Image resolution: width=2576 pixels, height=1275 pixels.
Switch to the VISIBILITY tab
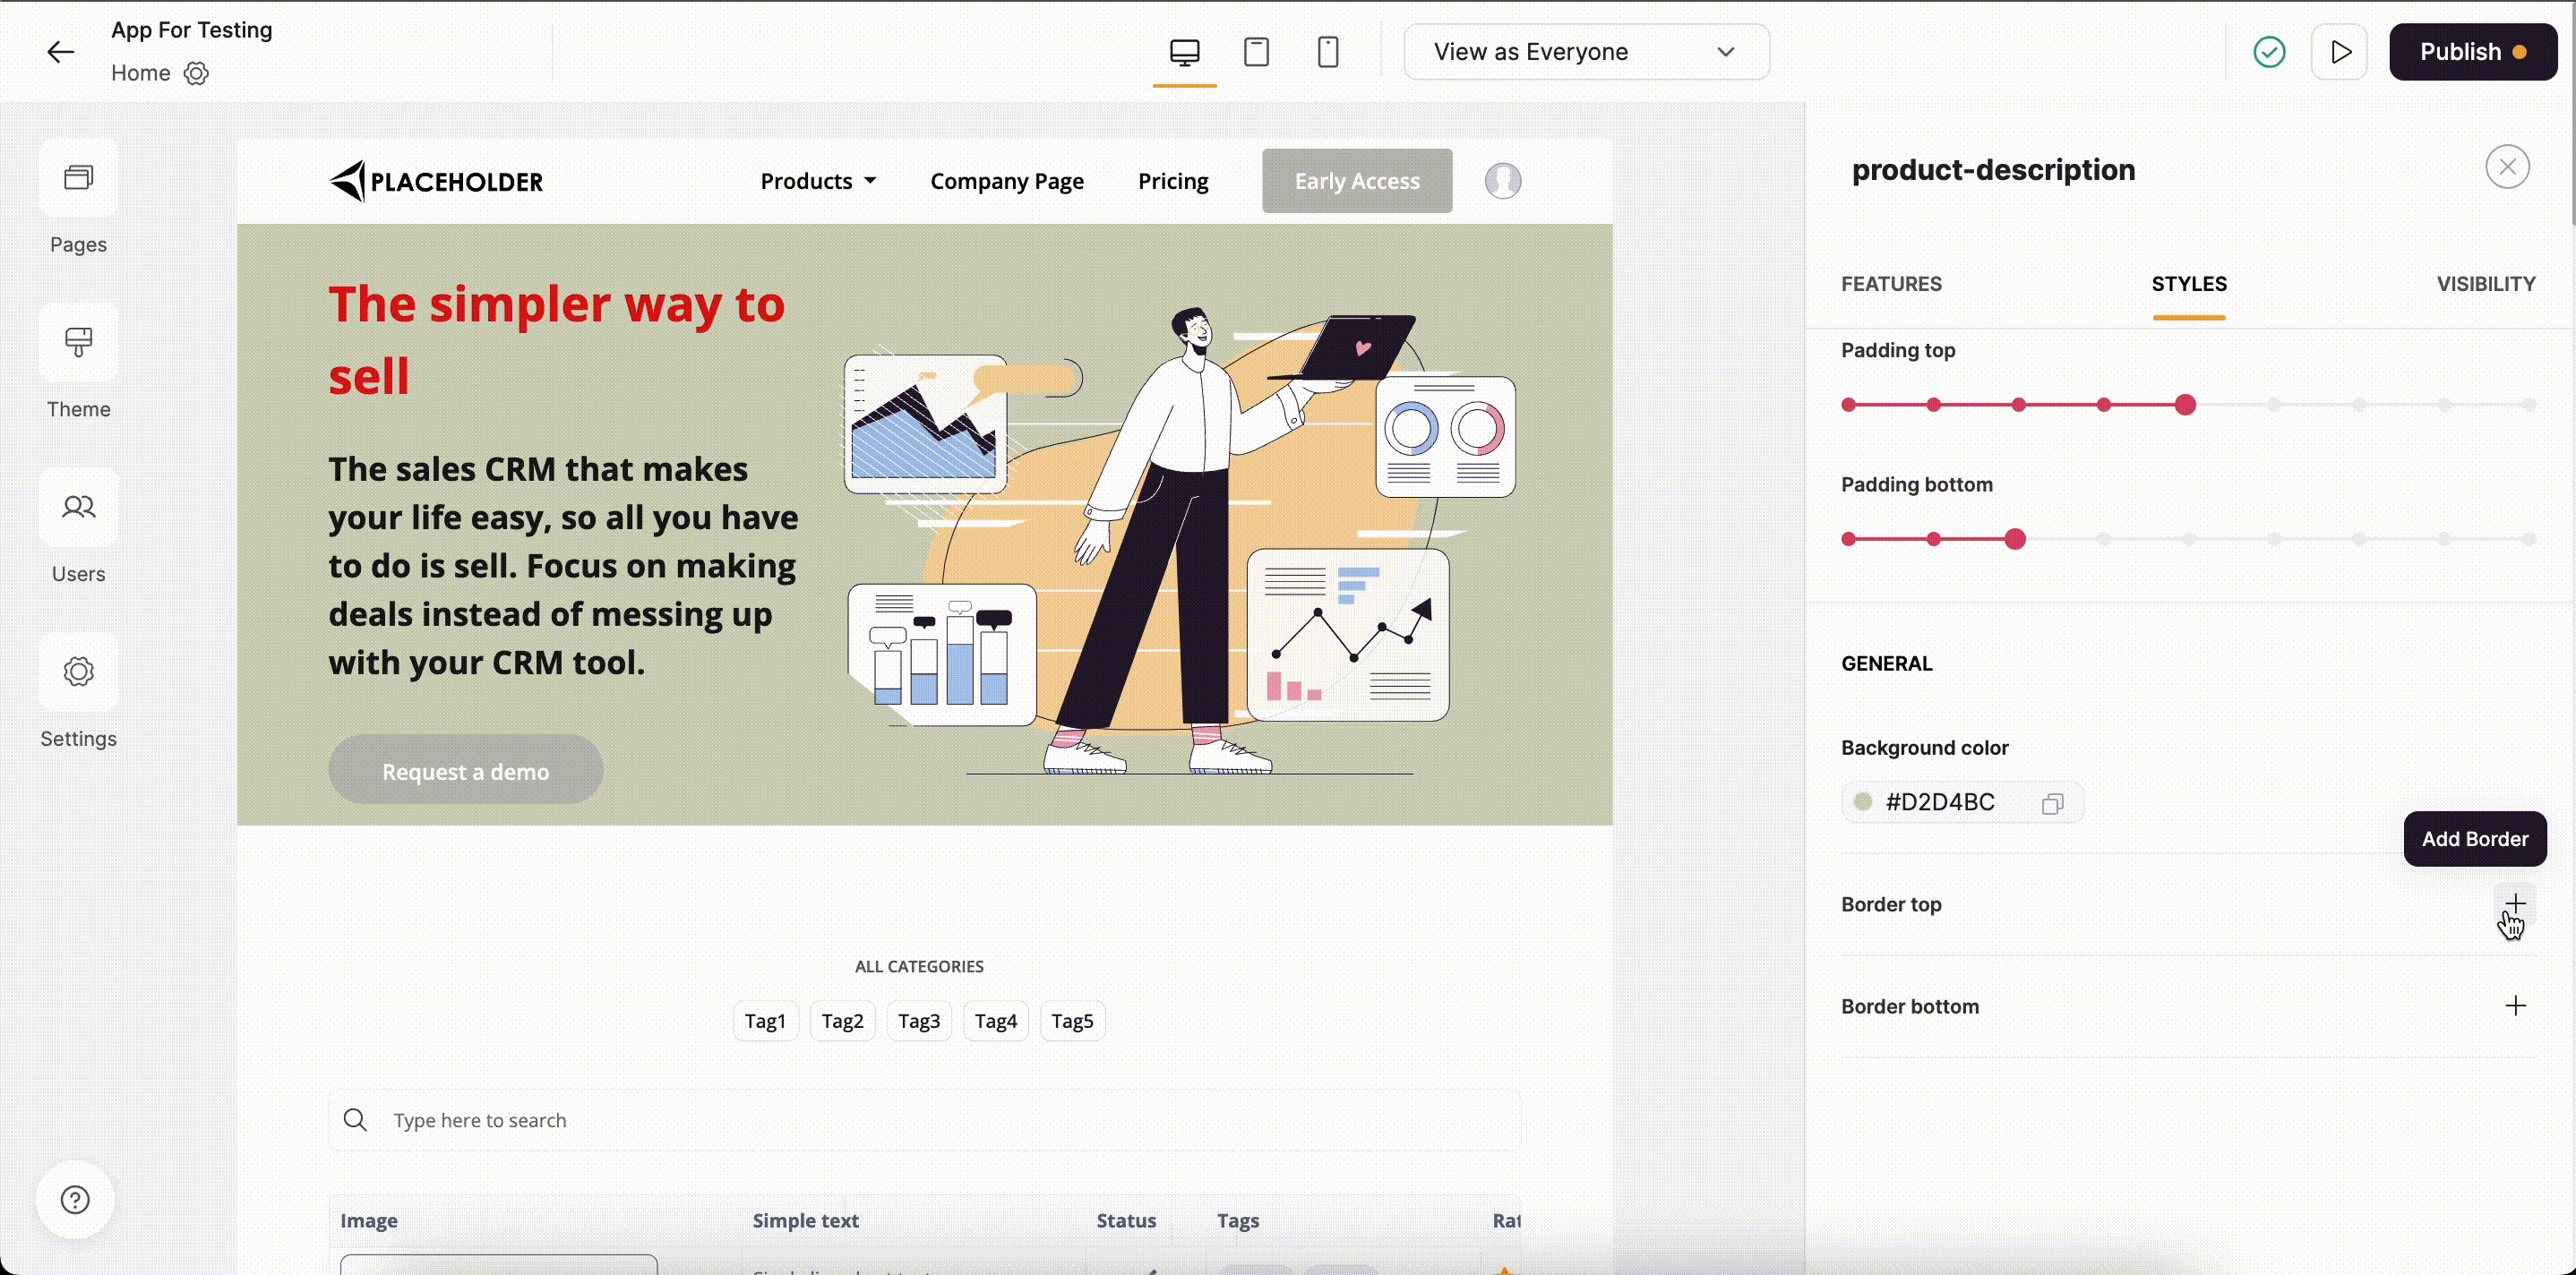(2485, 284)
